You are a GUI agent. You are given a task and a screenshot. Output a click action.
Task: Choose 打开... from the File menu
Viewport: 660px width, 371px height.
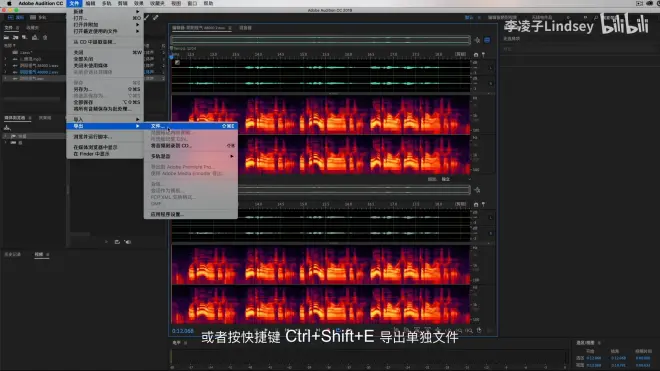tap(105, 18)
